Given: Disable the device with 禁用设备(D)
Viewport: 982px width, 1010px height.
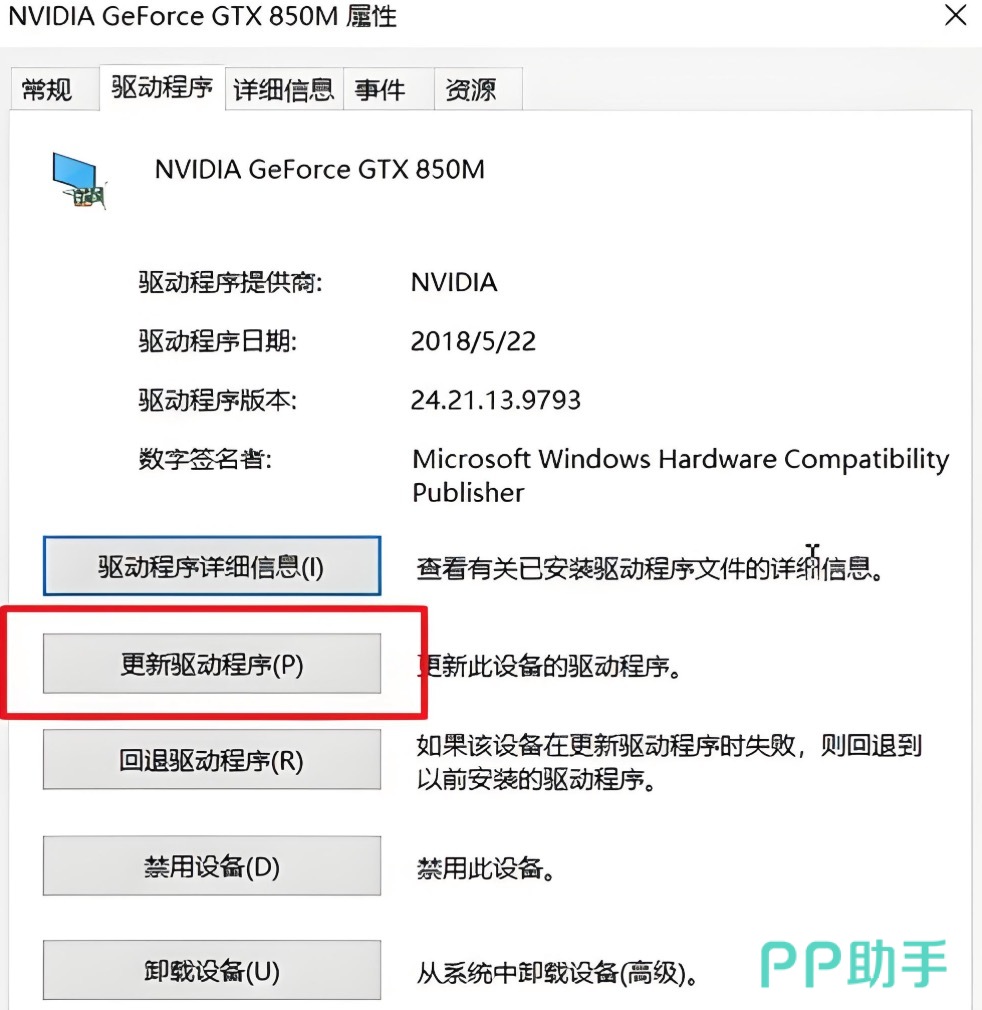Looking at the screenshot, I should click(211, 866).
